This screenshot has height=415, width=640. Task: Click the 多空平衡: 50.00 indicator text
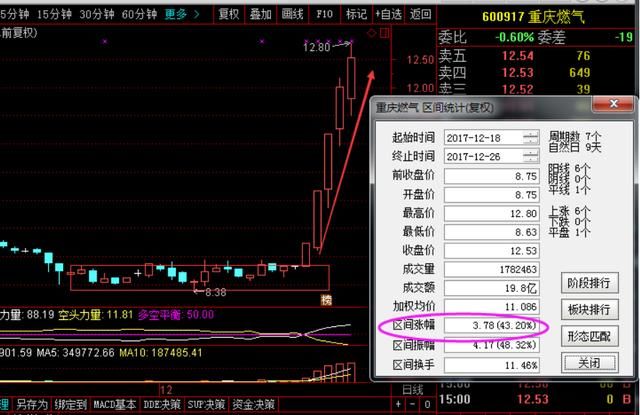coord(176,315)
